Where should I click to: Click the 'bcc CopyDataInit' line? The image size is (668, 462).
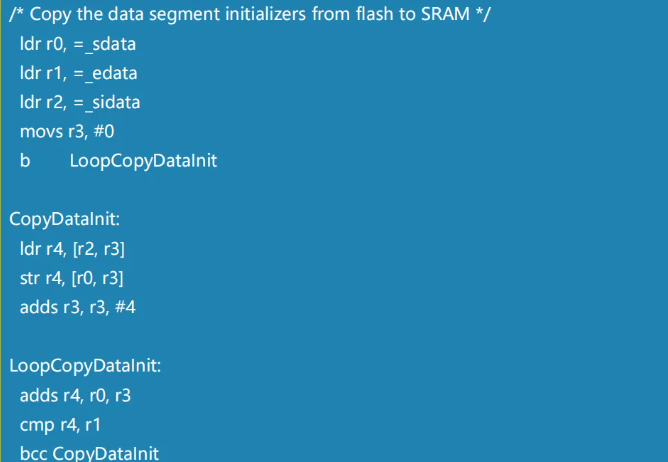89,453
